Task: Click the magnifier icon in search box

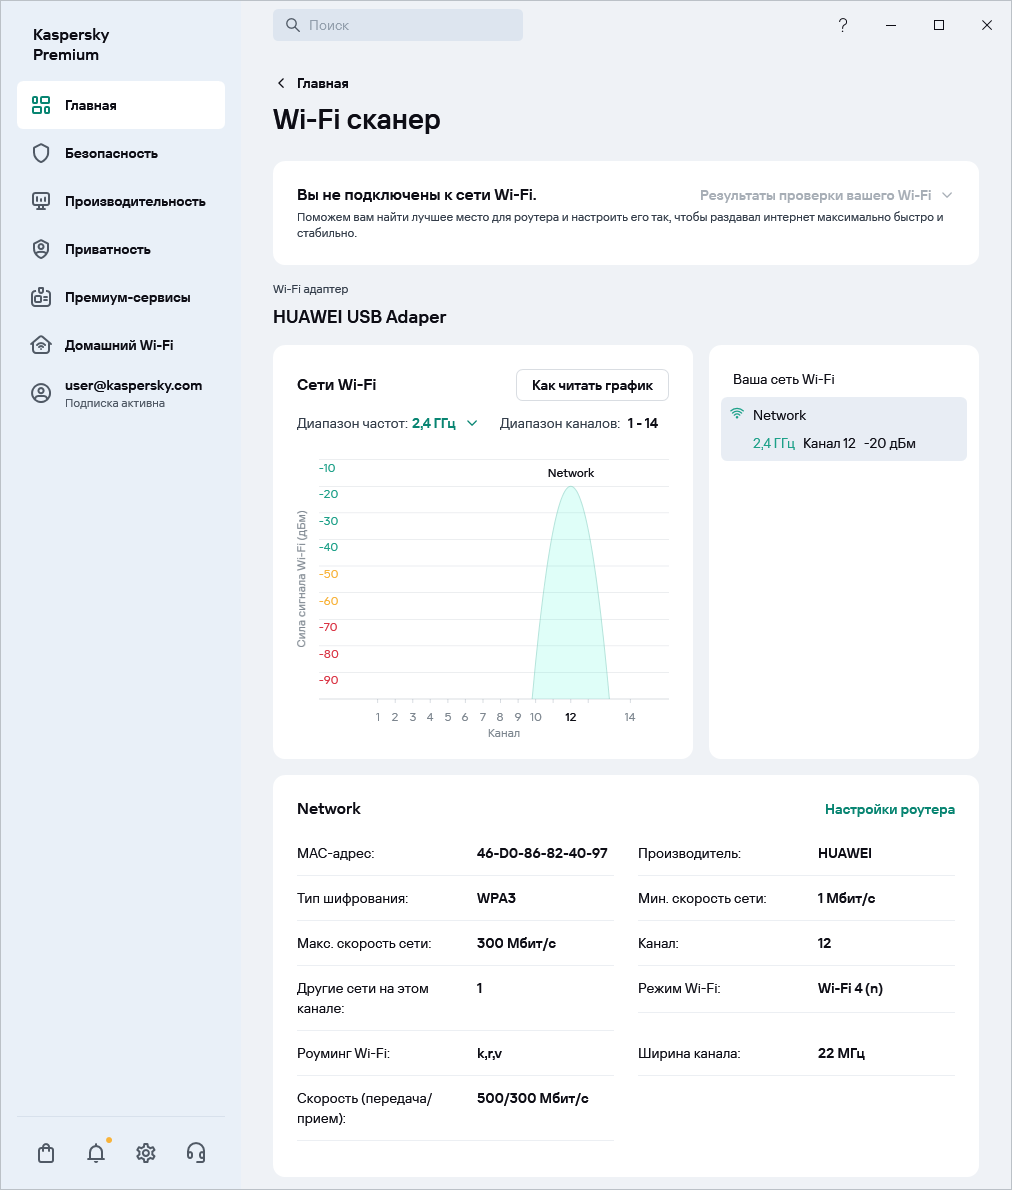Action: [x=292, y=25]
